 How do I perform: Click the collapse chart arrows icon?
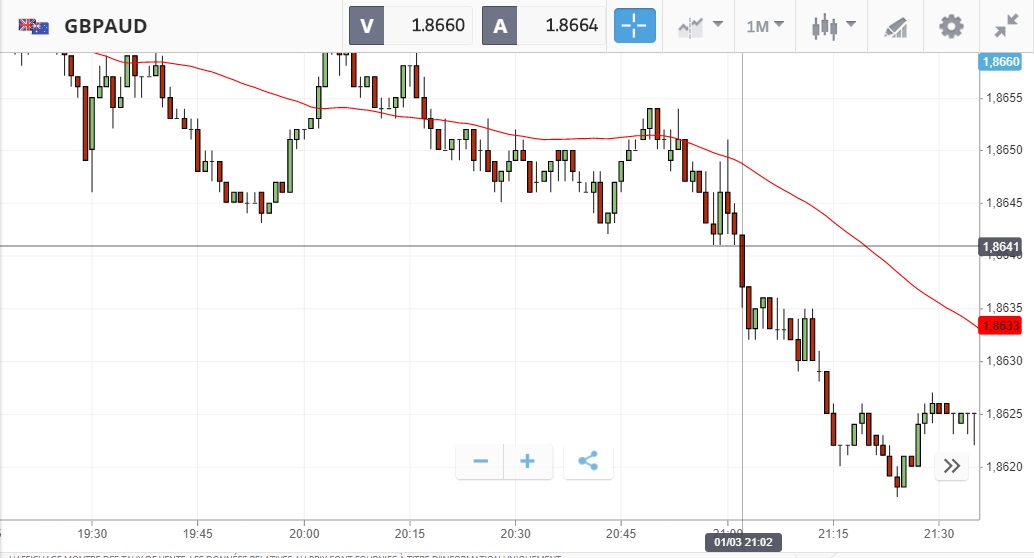click(1006, 26)
